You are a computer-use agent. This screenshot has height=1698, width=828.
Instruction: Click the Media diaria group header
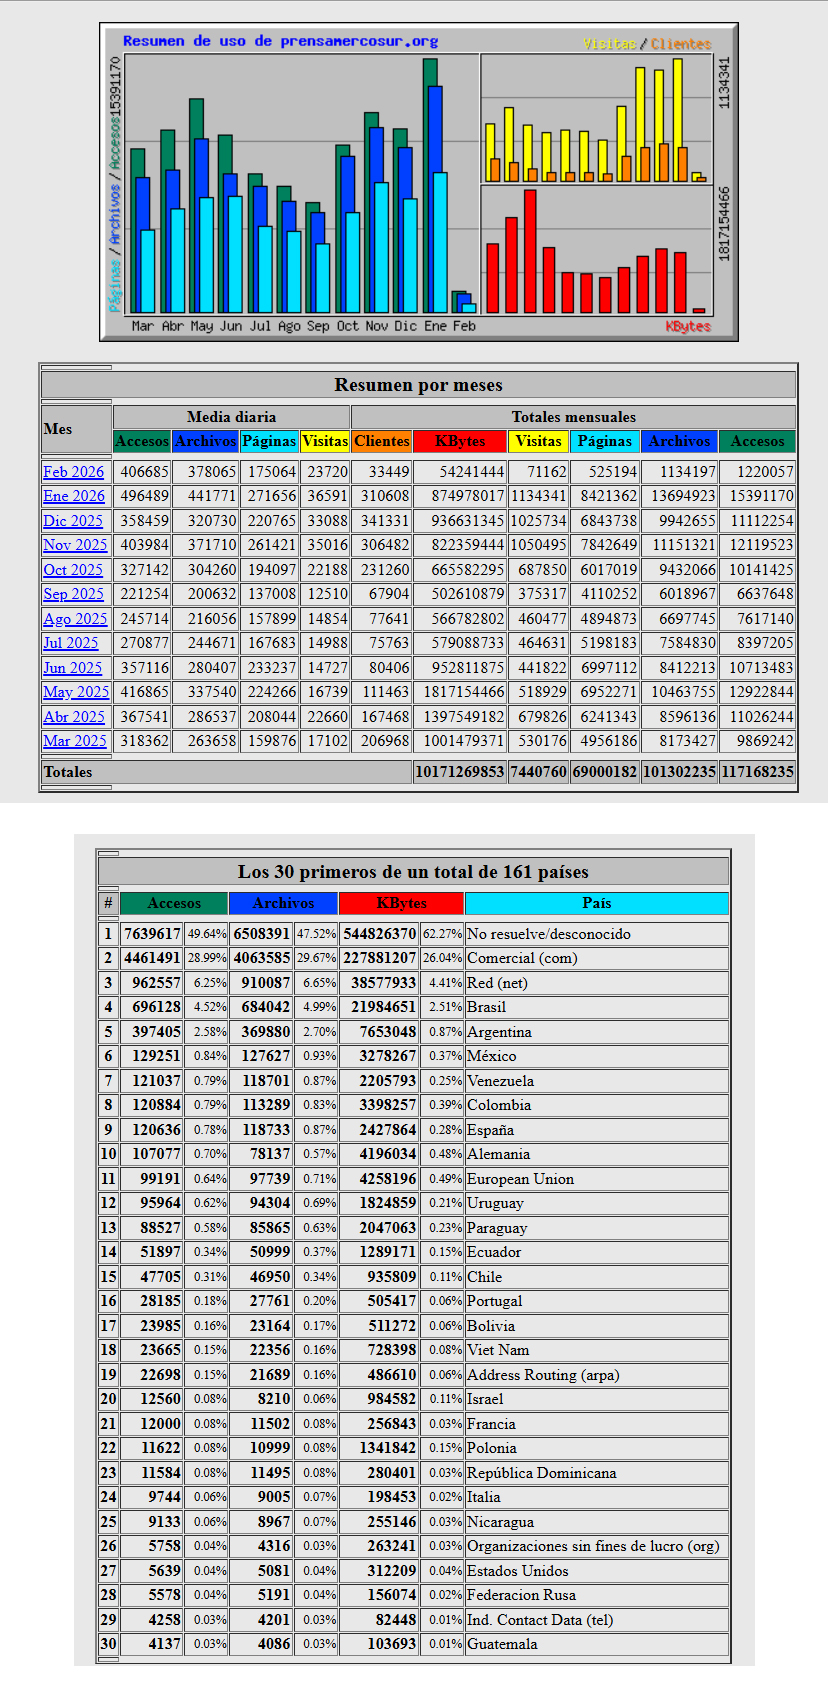pyautogui.click(x=231, y=417)
